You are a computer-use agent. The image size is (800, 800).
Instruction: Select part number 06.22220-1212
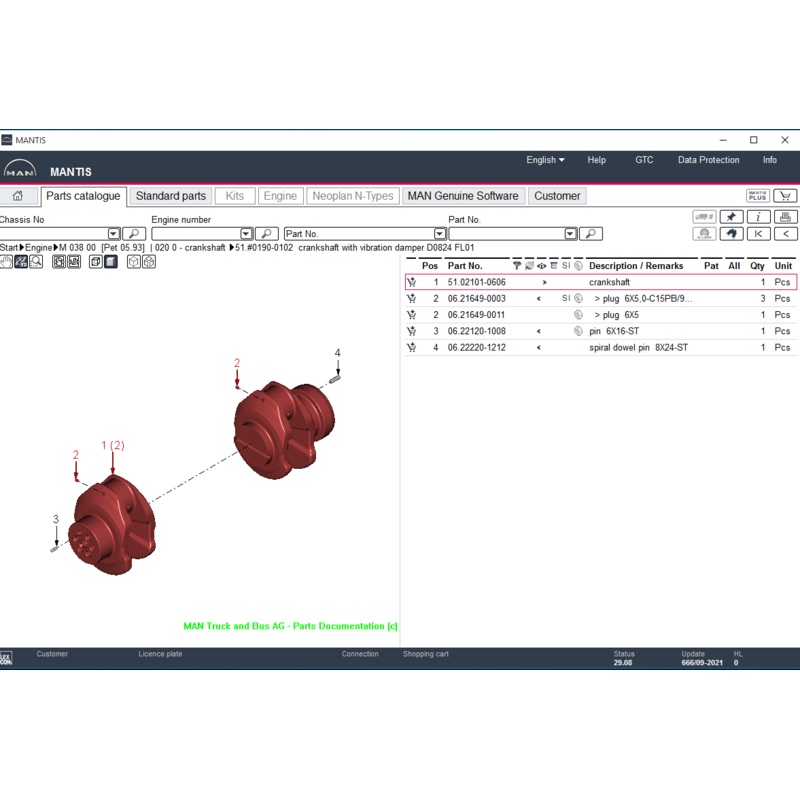tap(477, 347)
